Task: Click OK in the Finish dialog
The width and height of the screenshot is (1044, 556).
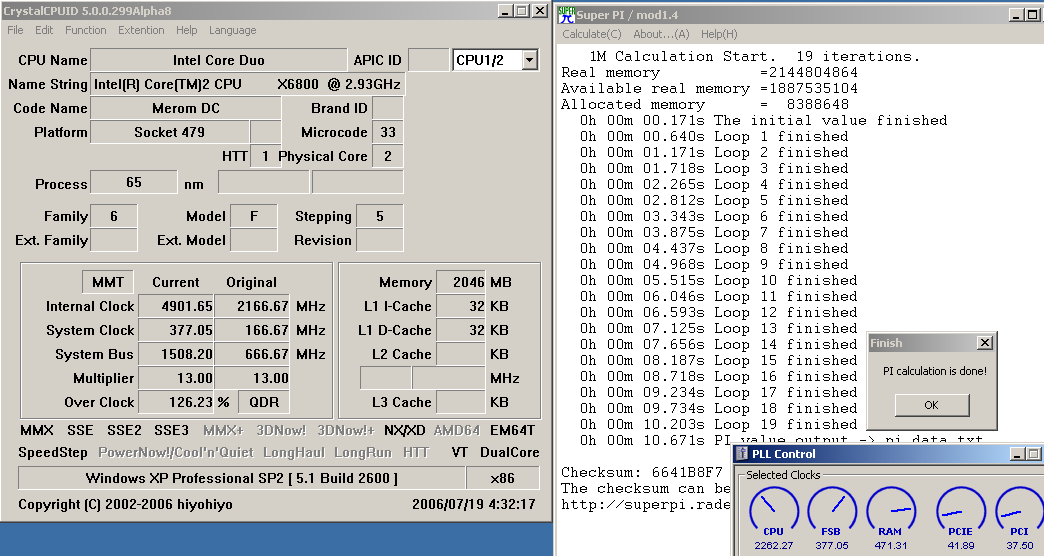Action: pos(931,405)
